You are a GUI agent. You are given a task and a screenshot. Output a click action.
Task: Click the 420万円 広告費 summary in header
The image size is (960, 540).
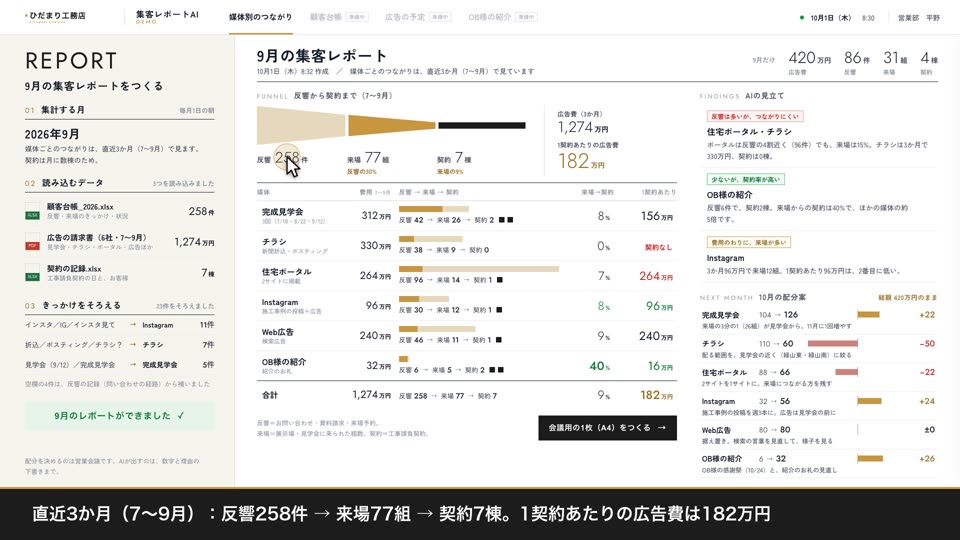(809, 62)
